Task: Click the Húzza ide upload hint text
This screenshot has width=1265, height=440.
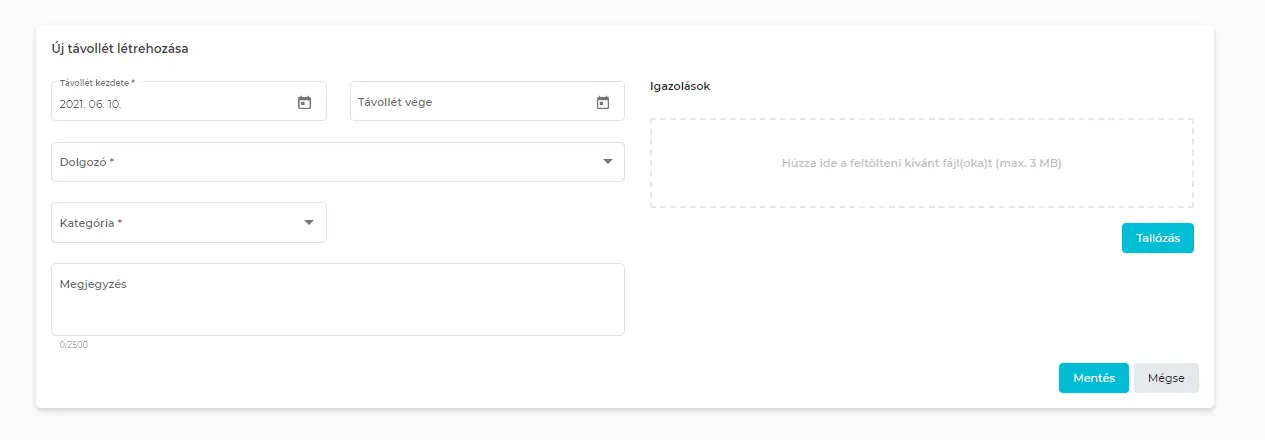Action: pos(921,163)
